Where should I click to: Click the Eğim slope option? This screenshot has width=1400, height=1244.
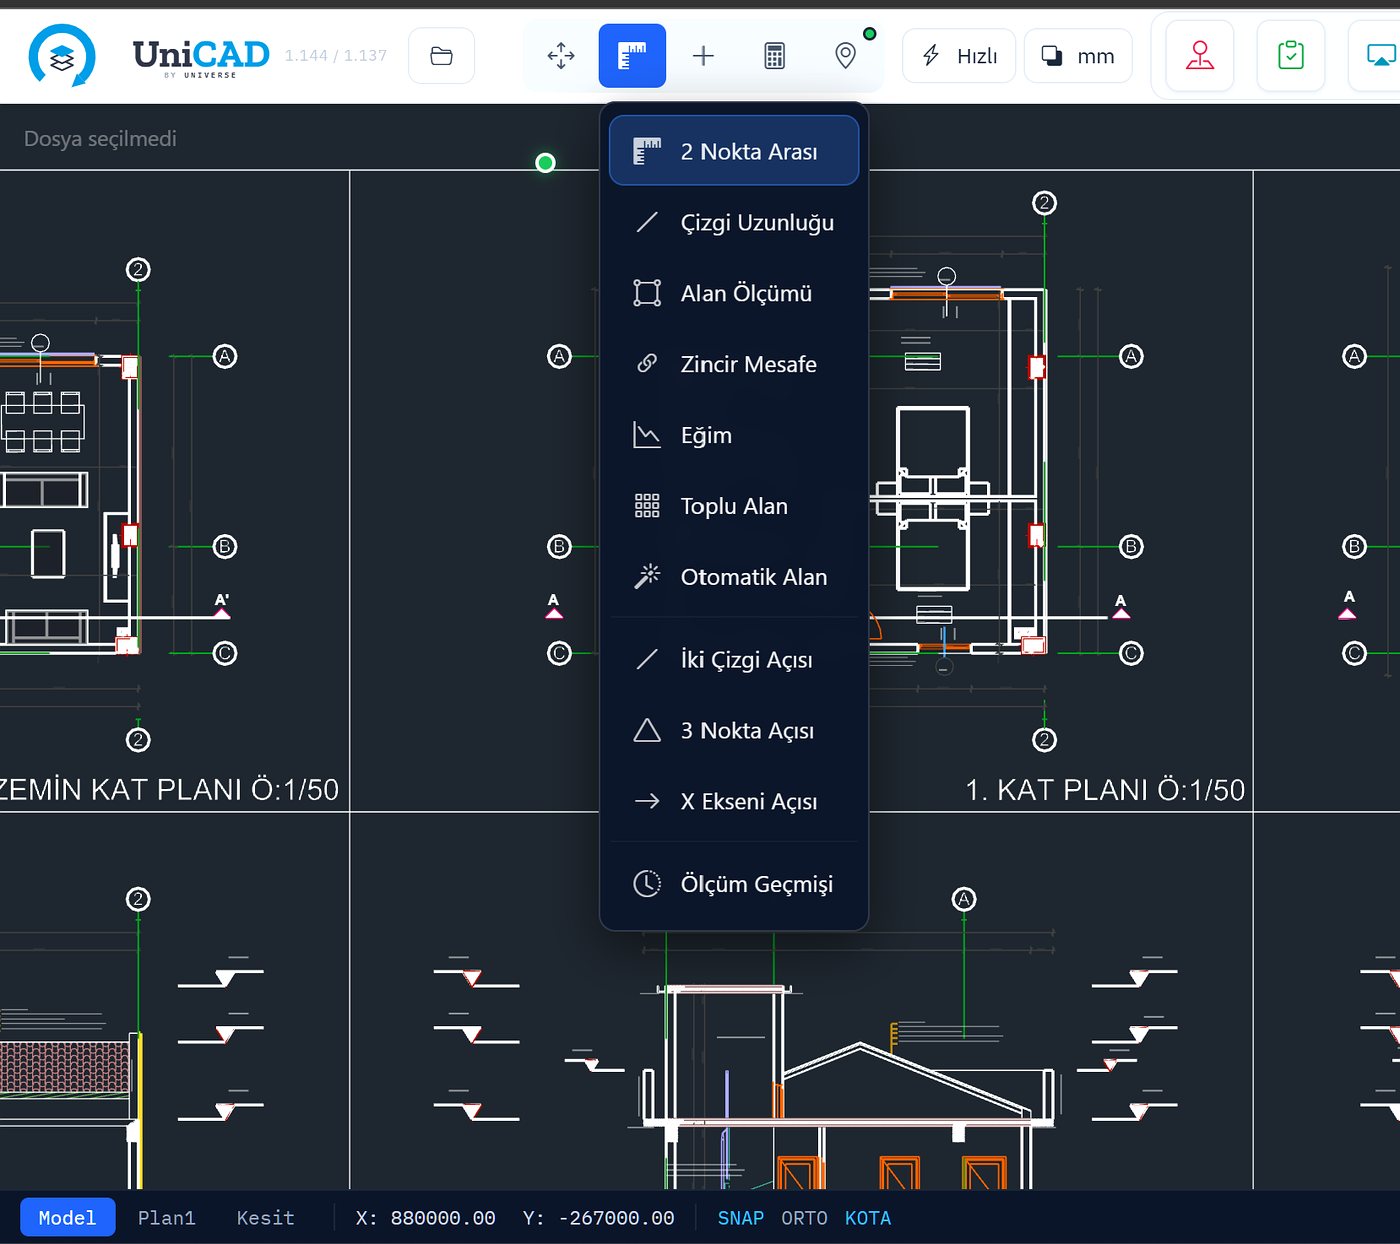pos(734,435)
